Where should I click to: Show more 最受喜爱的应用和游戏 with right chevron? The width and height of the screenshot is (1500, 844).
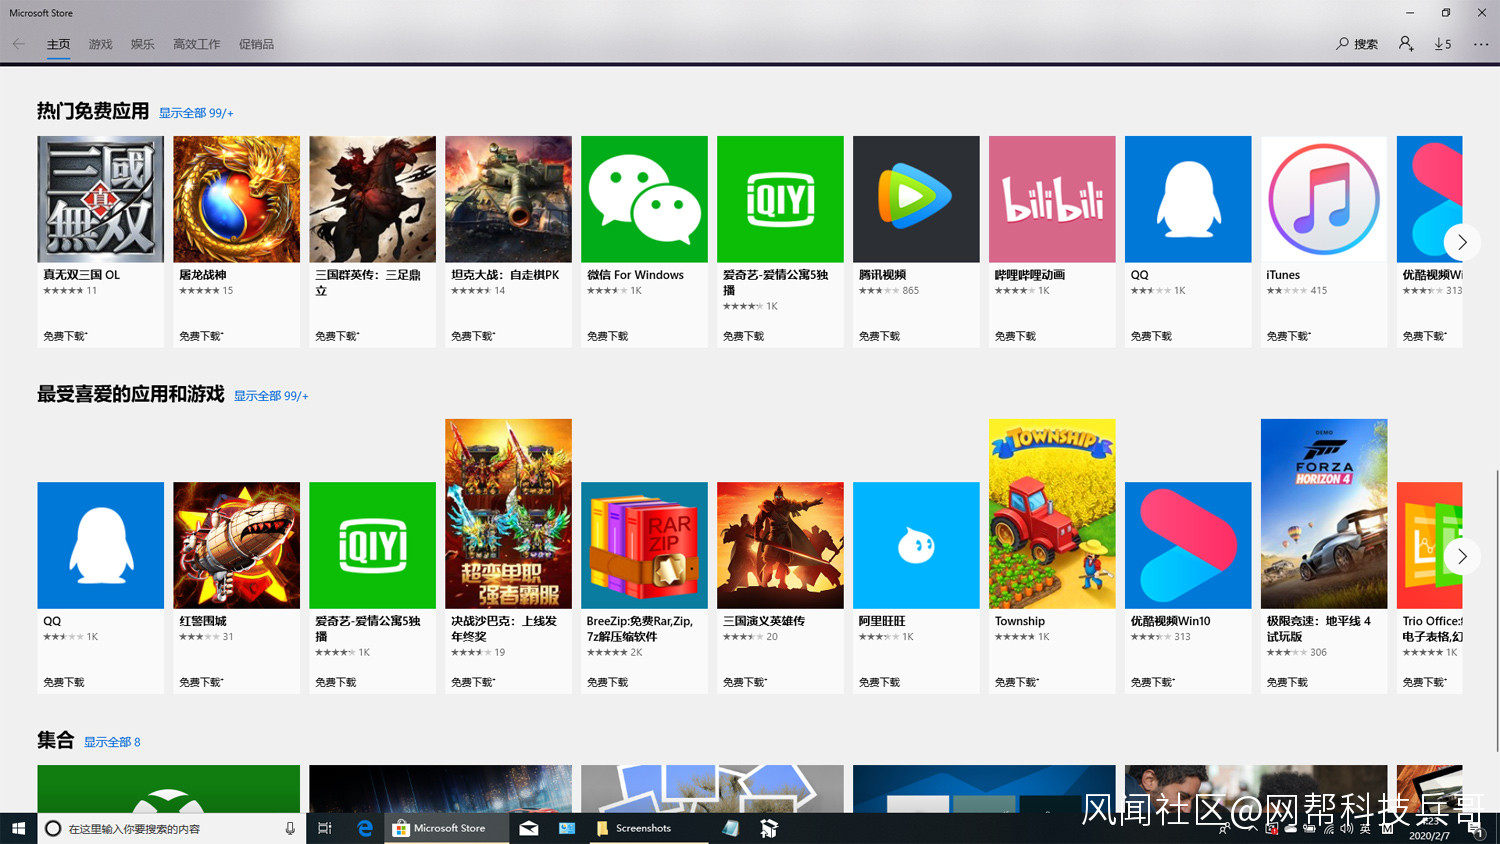(1462, 556)
